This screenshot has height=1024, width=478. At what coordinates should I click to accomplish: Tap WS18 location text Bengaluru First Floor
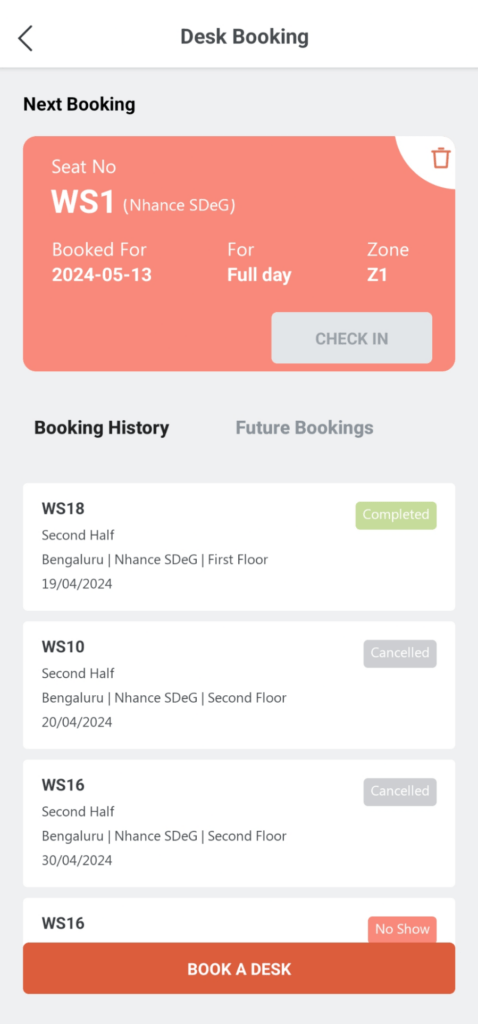click(155, 560)
